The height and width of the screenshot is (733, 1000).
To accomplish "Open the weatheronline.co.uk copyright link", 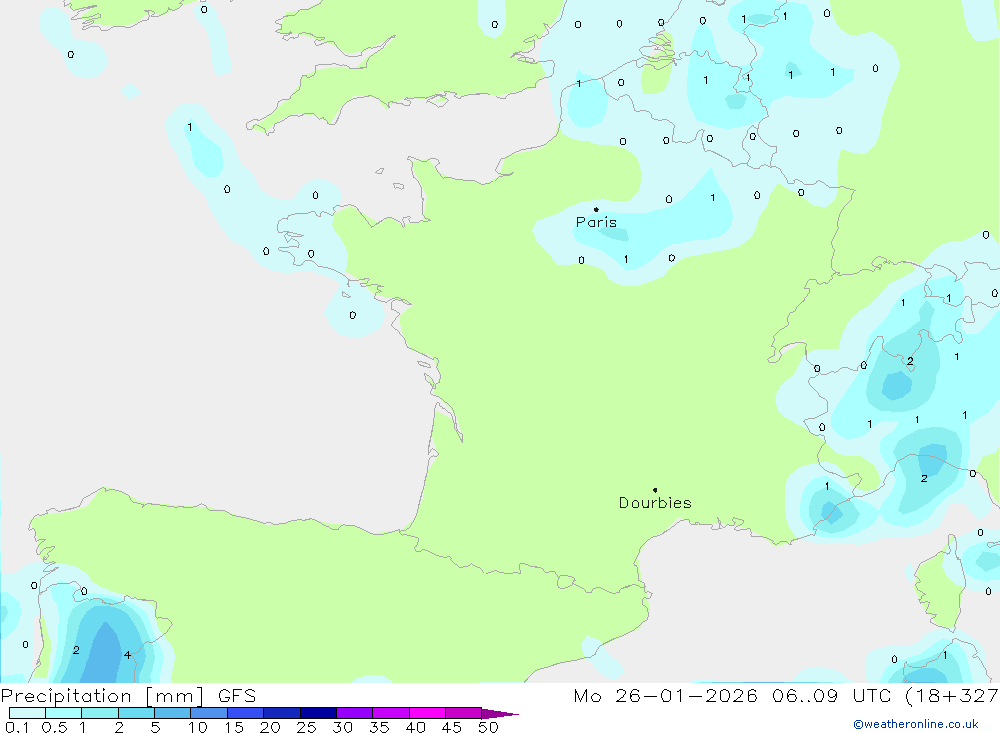I will pos(916,724).
